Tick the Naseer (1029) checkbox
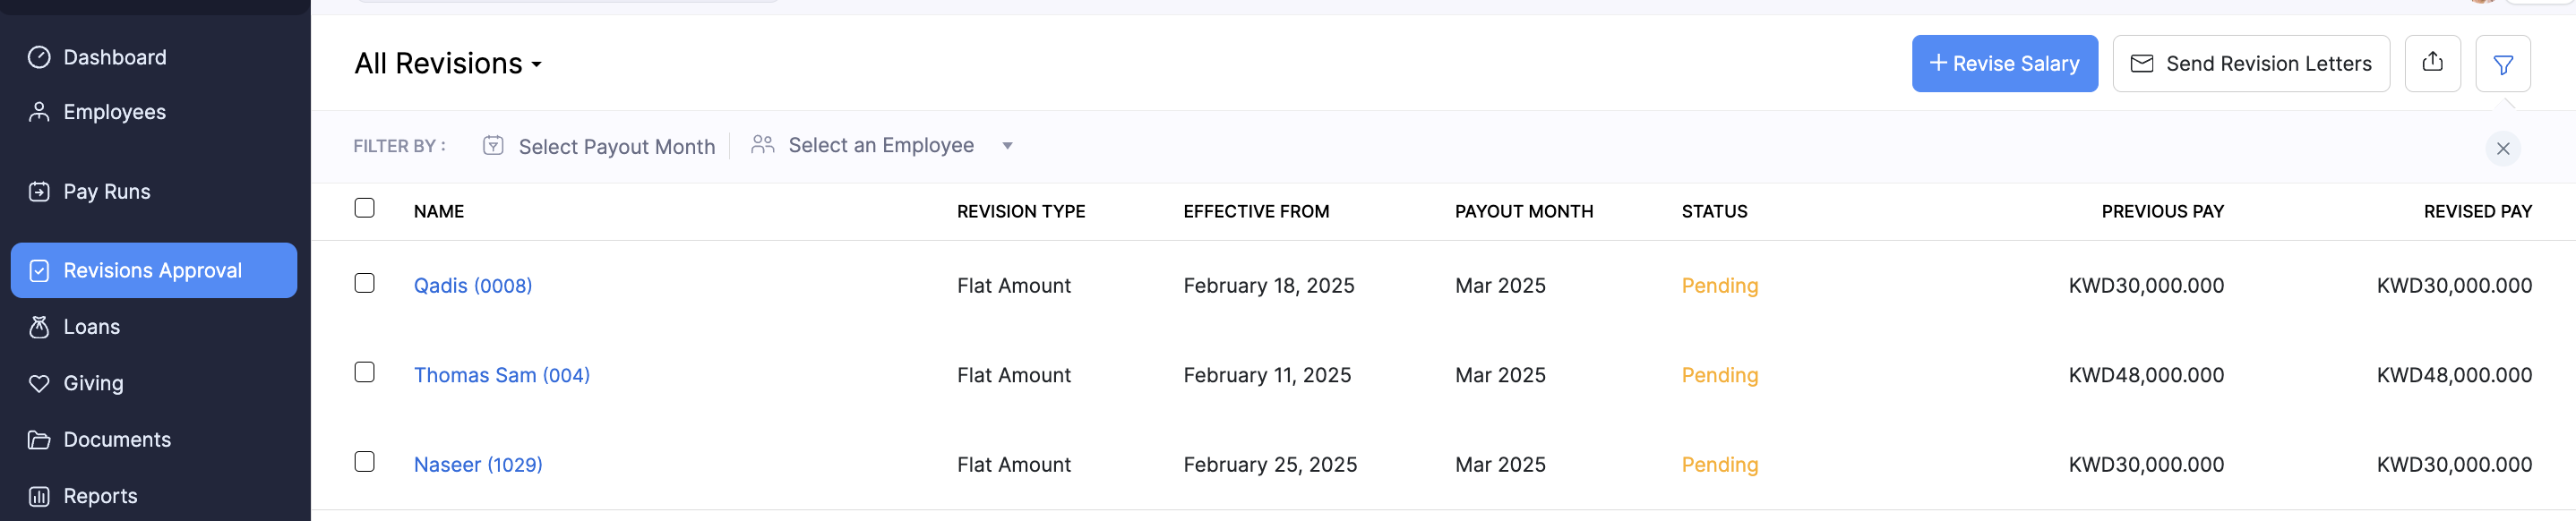 pyautogui.click(x=365, y=462)
